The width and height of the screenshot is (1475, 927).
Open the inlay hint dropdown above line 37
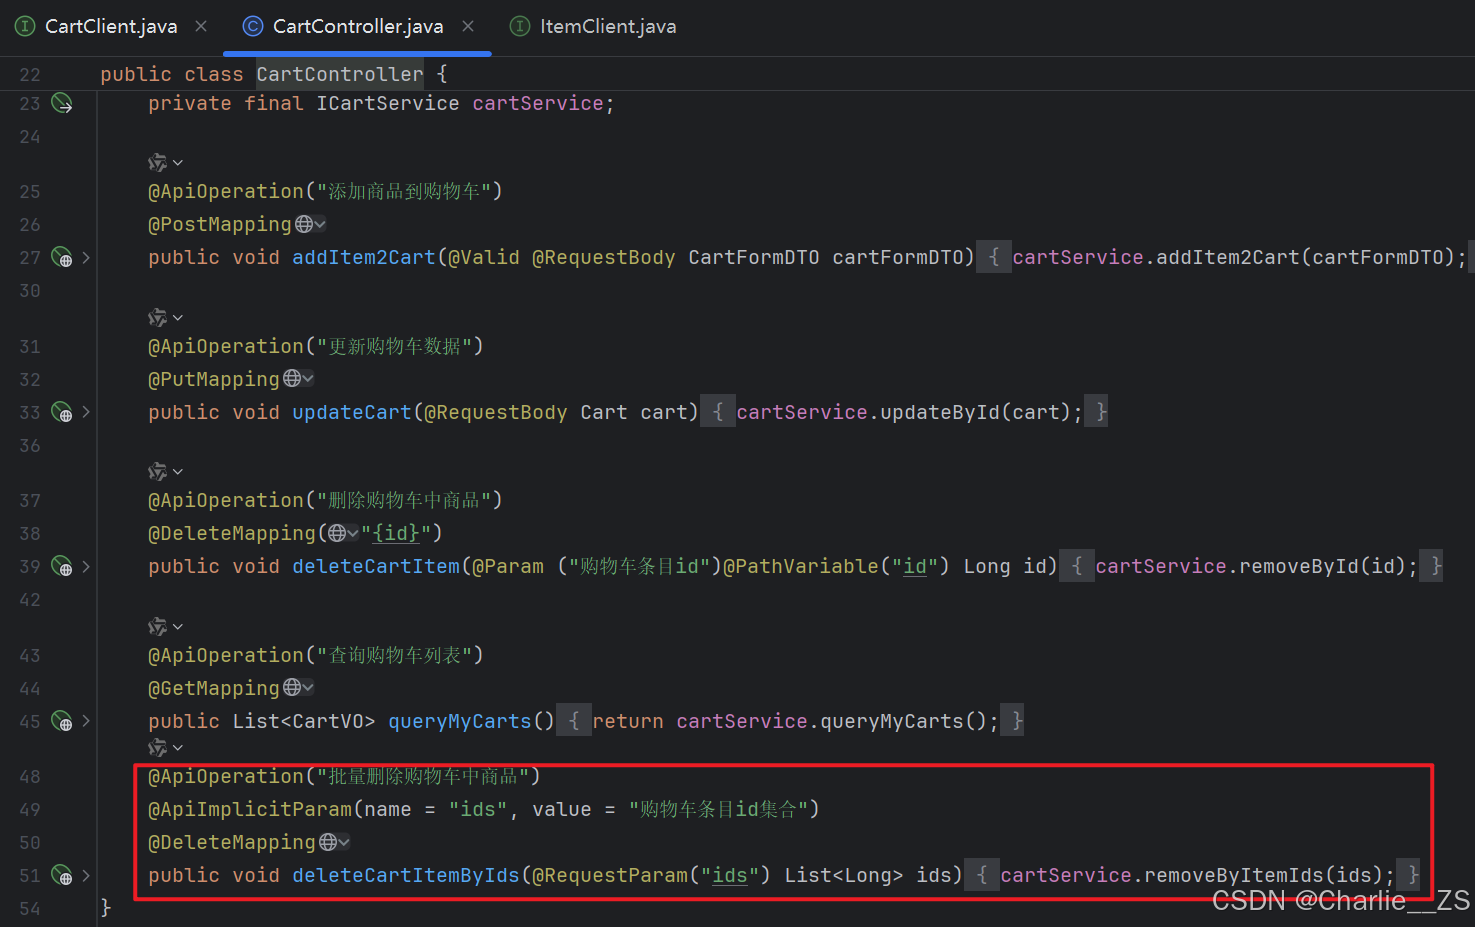(166, 471)
